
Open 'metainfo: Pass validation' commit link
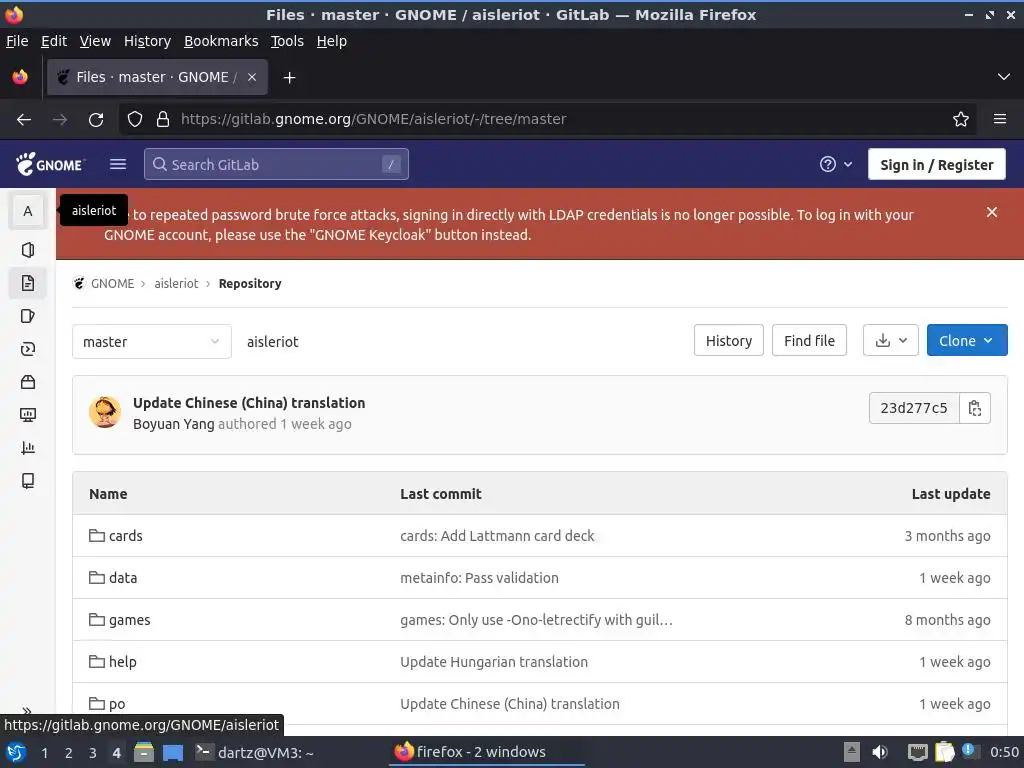coord(479,578)
